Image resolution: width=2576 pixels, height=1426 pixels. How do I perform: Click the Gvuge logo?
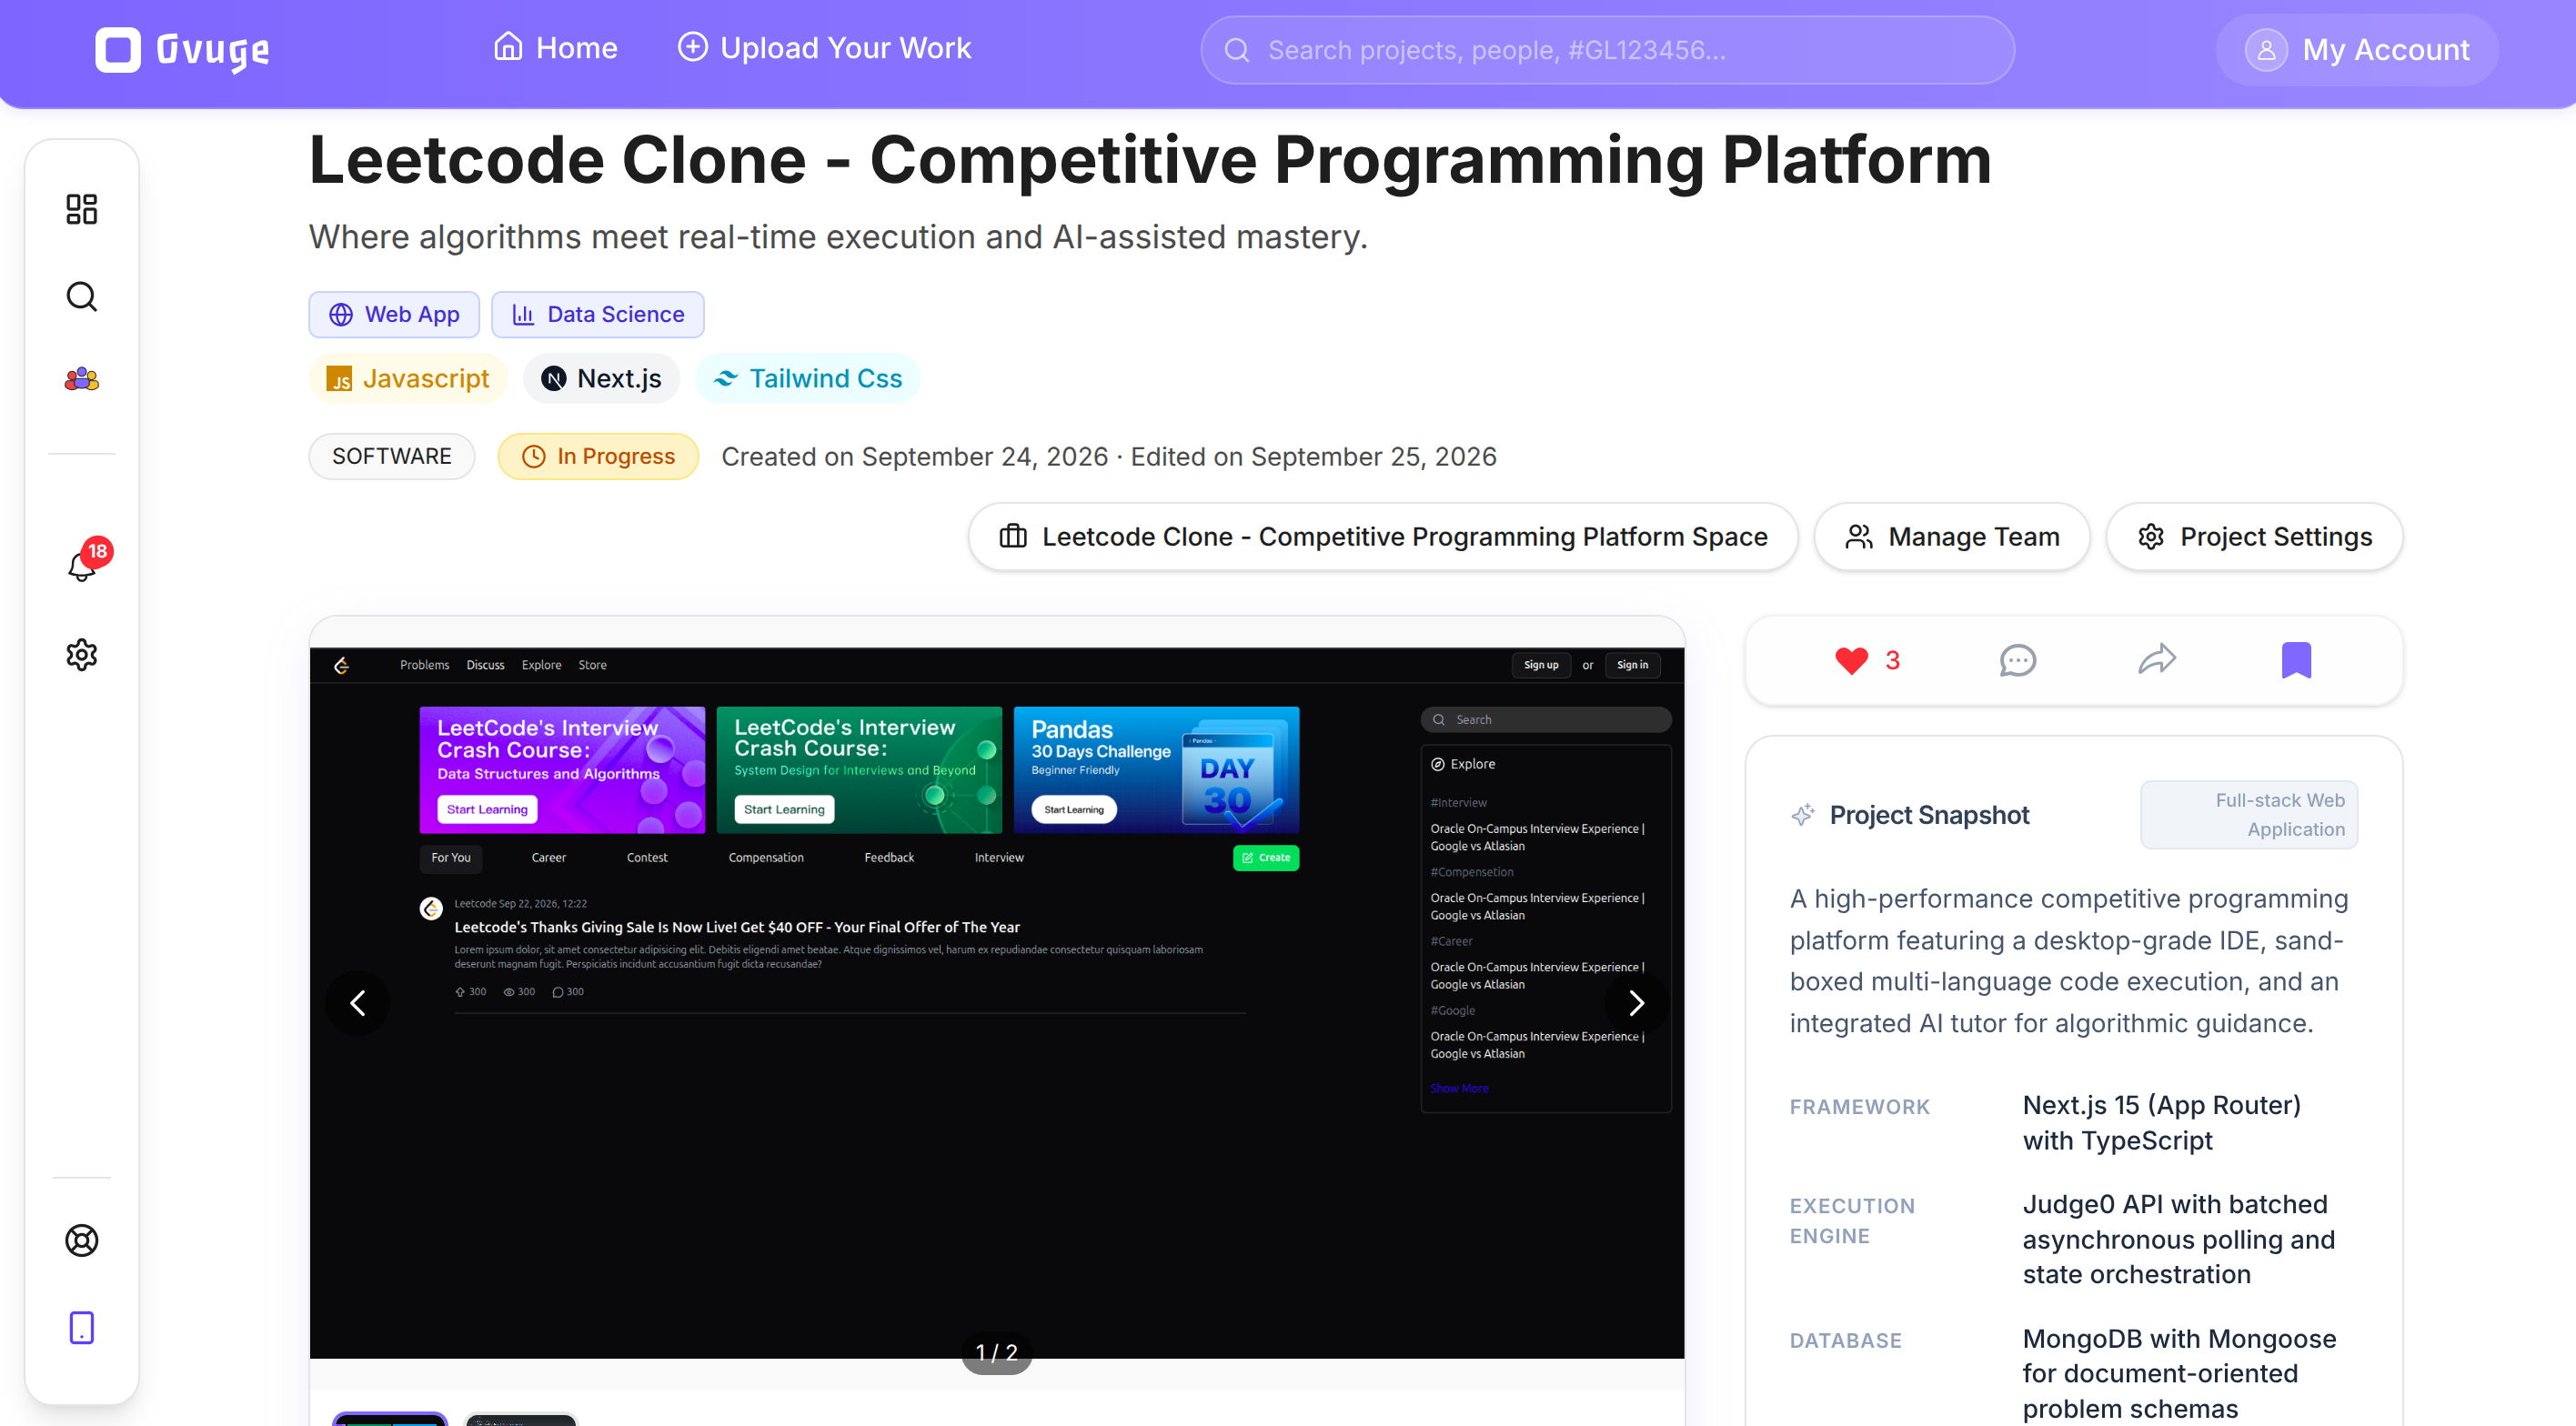(x=182, y=50)
